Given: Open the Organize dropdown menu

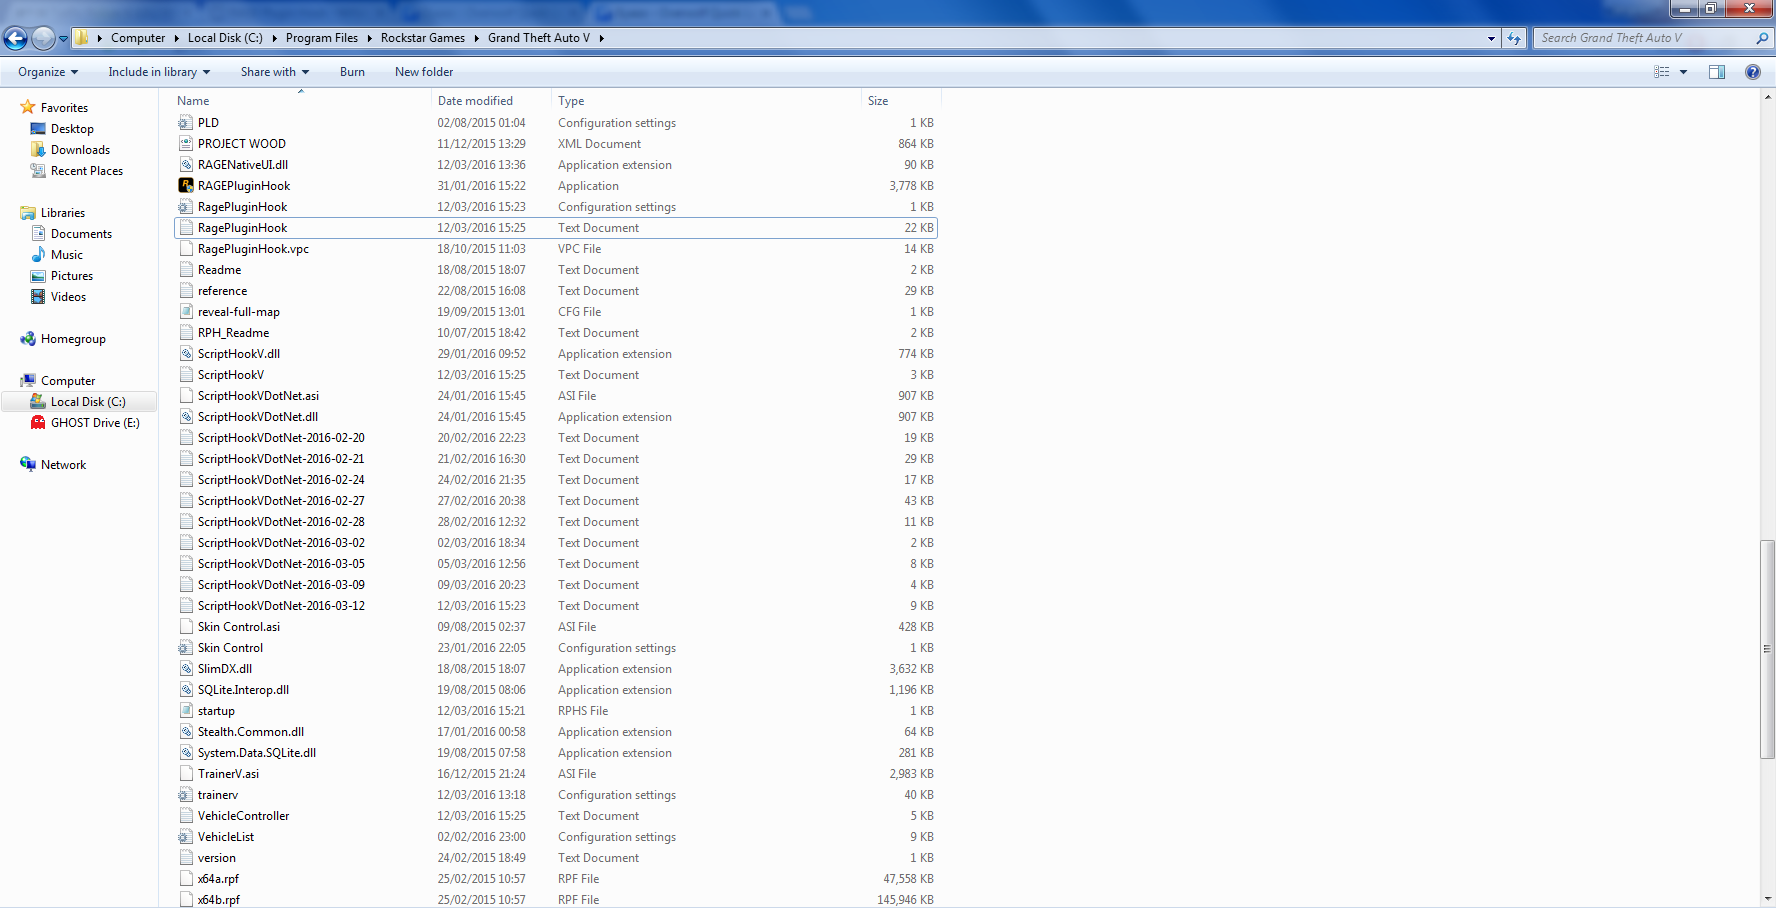Looking at the screenshot, I should point(48,72).
